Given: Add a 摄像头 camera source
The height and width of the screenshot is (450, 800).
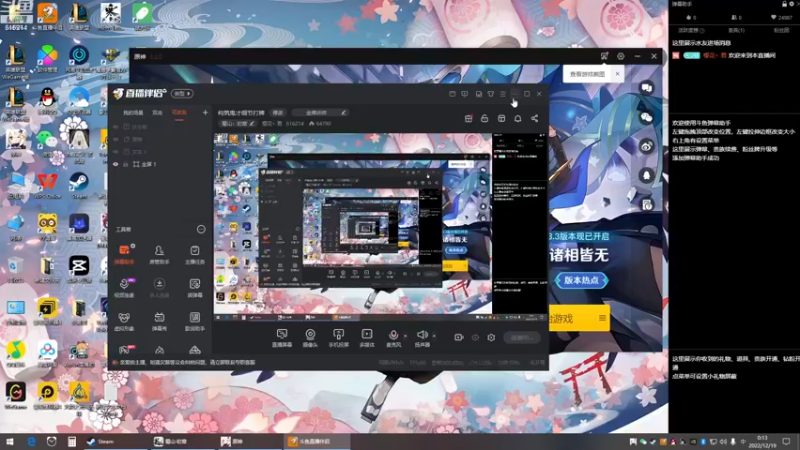Looking at the screenshot, I should pos(310,338).
